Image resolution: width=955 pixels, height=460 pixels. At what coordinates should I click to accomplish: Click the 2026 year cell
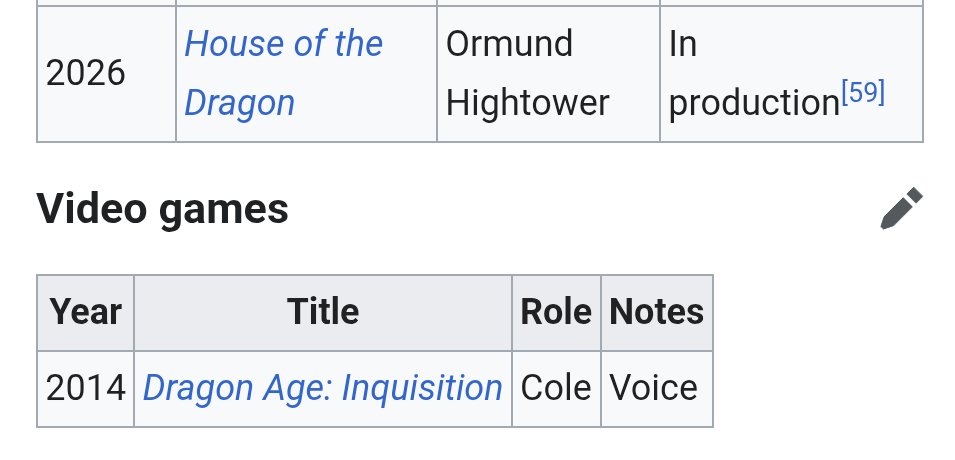coord(106,73)
